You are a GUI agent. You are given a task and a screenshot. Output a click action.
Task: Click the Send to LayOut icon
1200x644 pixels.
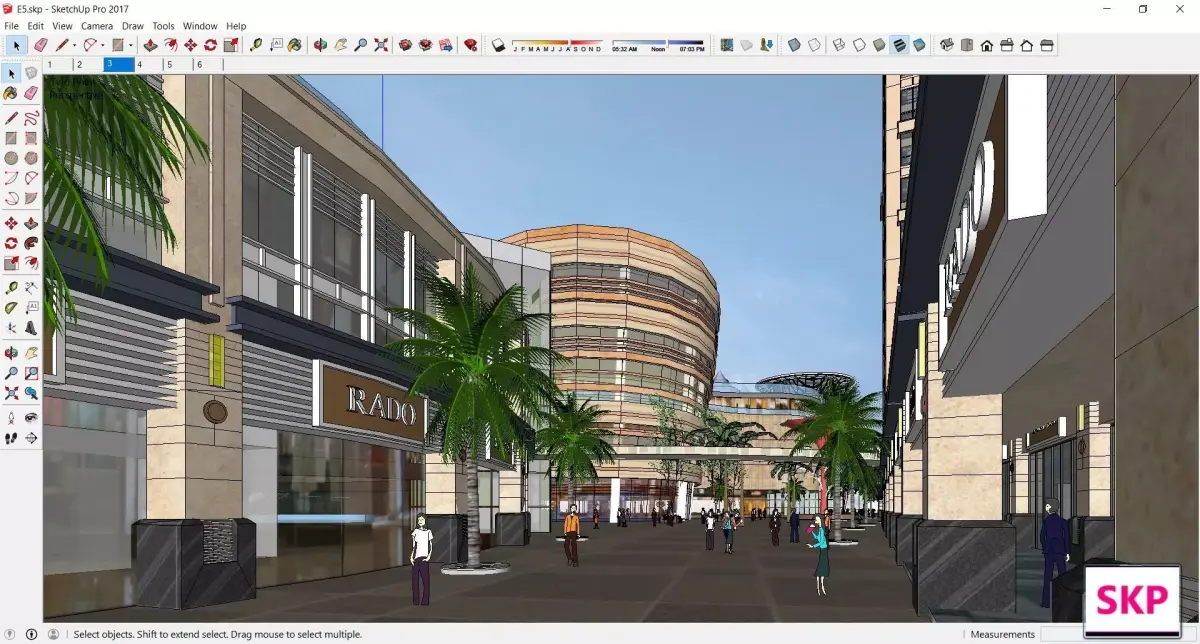(x=444, y=45)
